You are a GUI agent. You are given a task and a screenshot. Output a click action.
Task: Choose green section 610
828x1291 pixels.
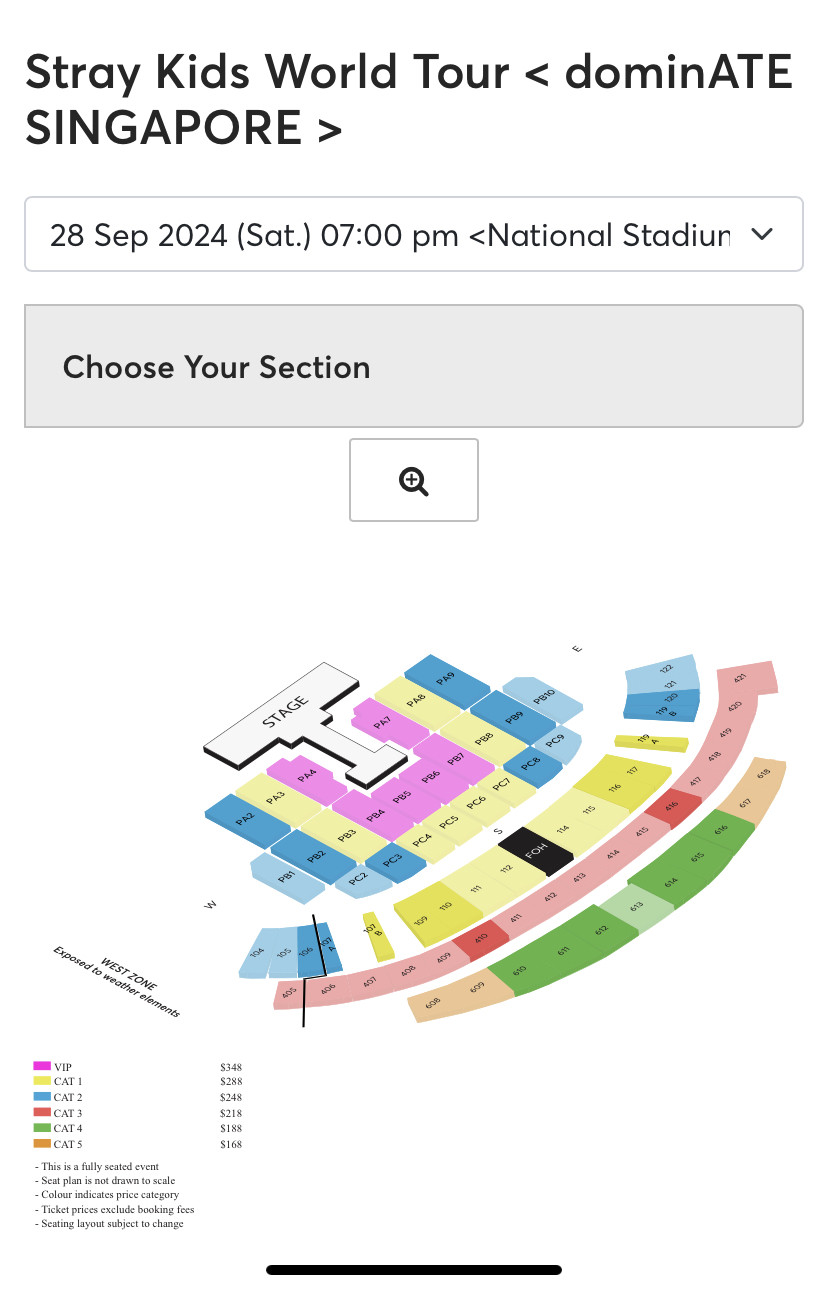pos(520,970)
